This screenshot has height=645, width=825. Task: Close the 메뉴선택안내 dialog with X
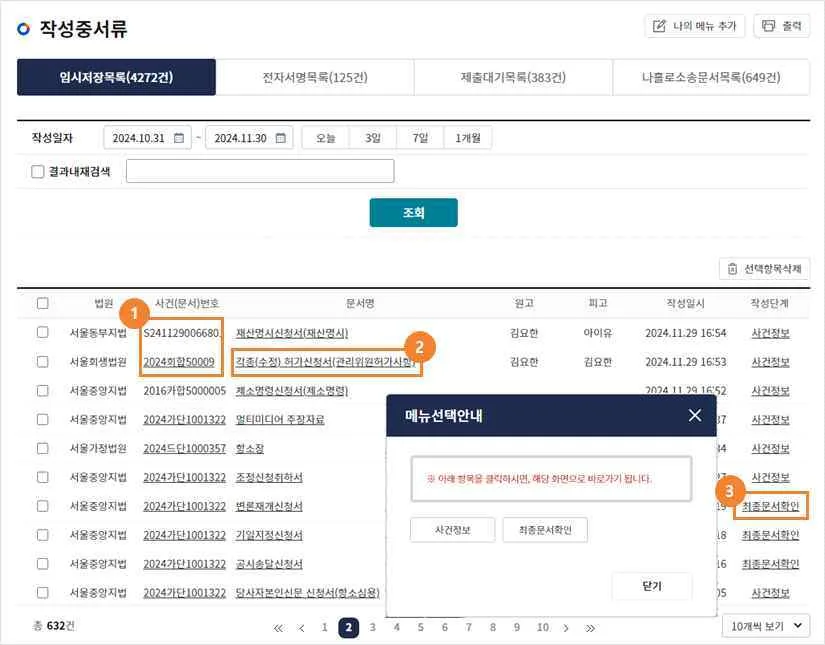click(x=695, y=416)
